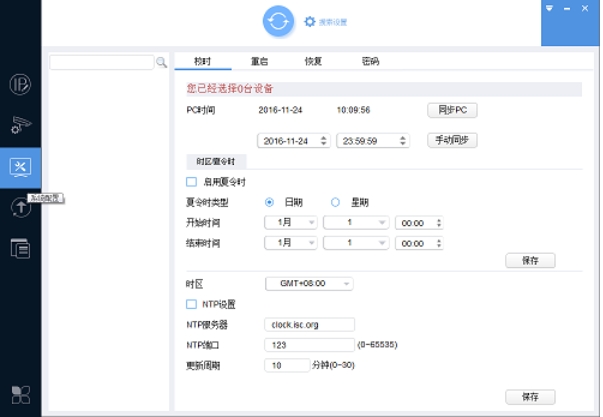Click the (0-65535) port range text

pos(377,345)
